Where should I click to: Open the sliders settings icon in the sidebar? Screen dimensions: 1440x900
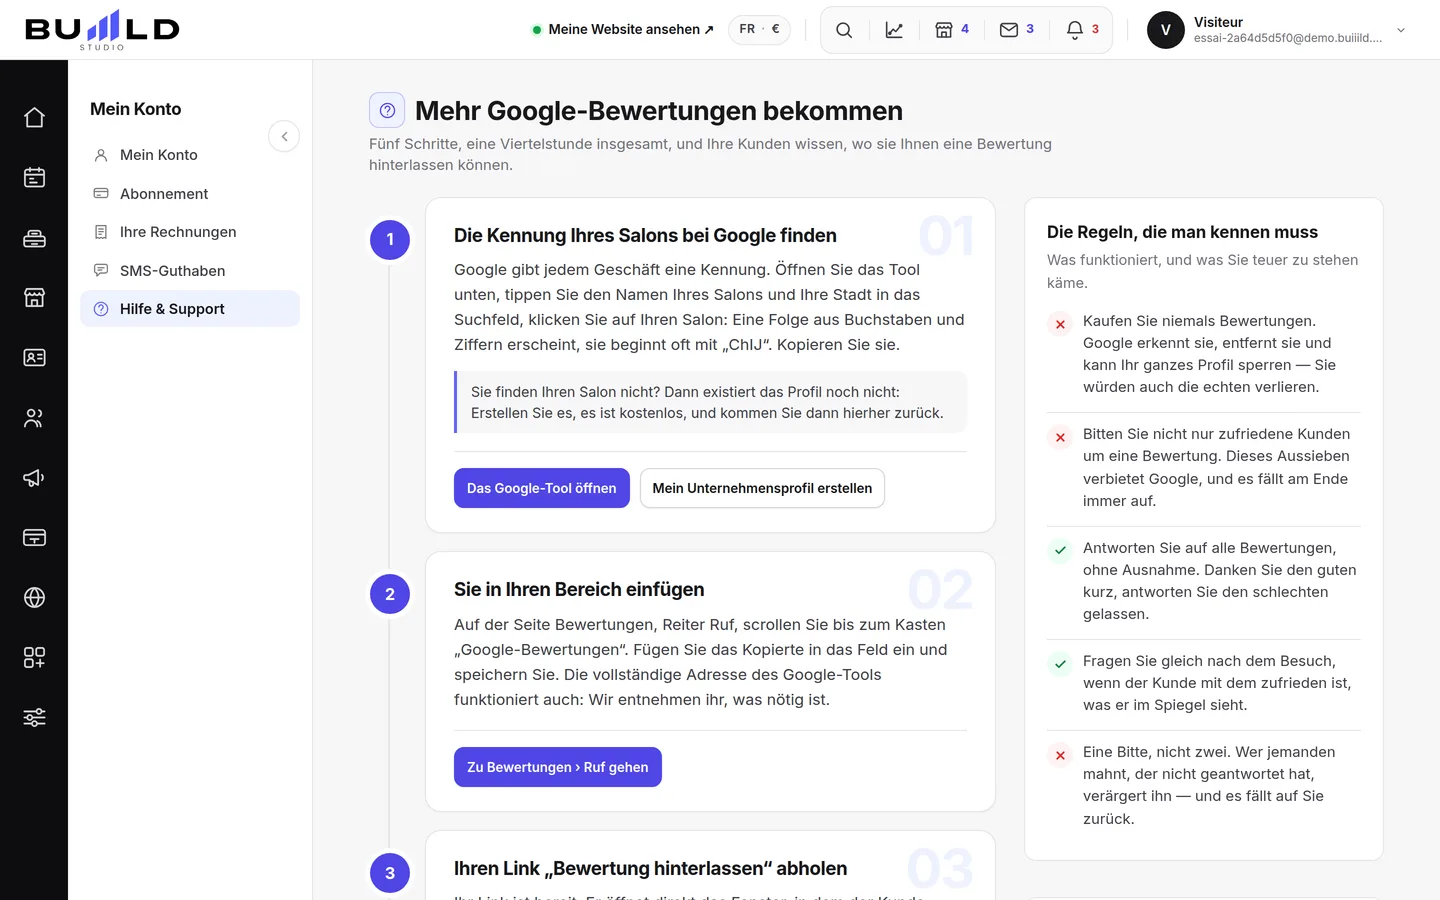[x=34, y=718]
